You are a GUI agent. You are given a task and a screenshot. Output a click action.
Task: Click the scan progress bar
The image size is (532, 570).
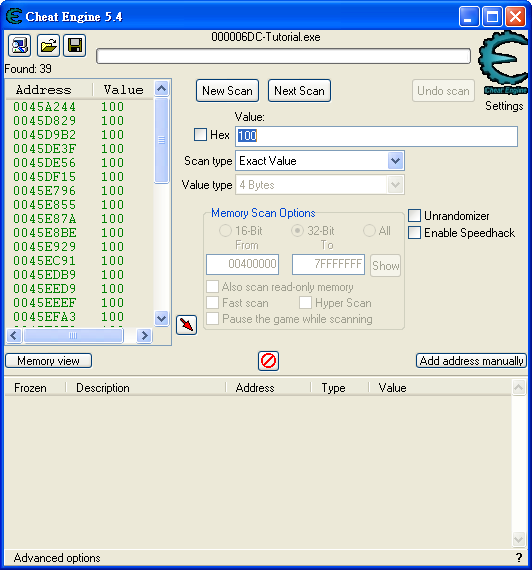[284, 56]
